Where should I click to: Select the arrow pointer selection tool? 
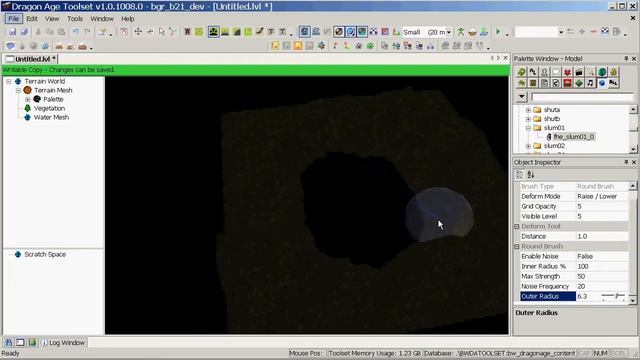point(162,32)
